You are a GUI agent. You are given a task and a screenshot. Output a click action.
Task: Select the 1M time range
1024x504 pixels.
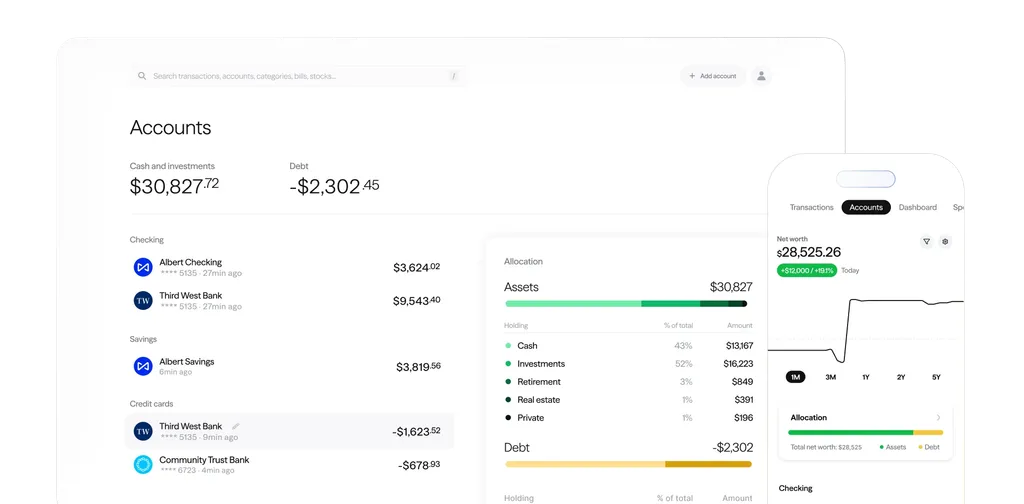tap(795, 377)
